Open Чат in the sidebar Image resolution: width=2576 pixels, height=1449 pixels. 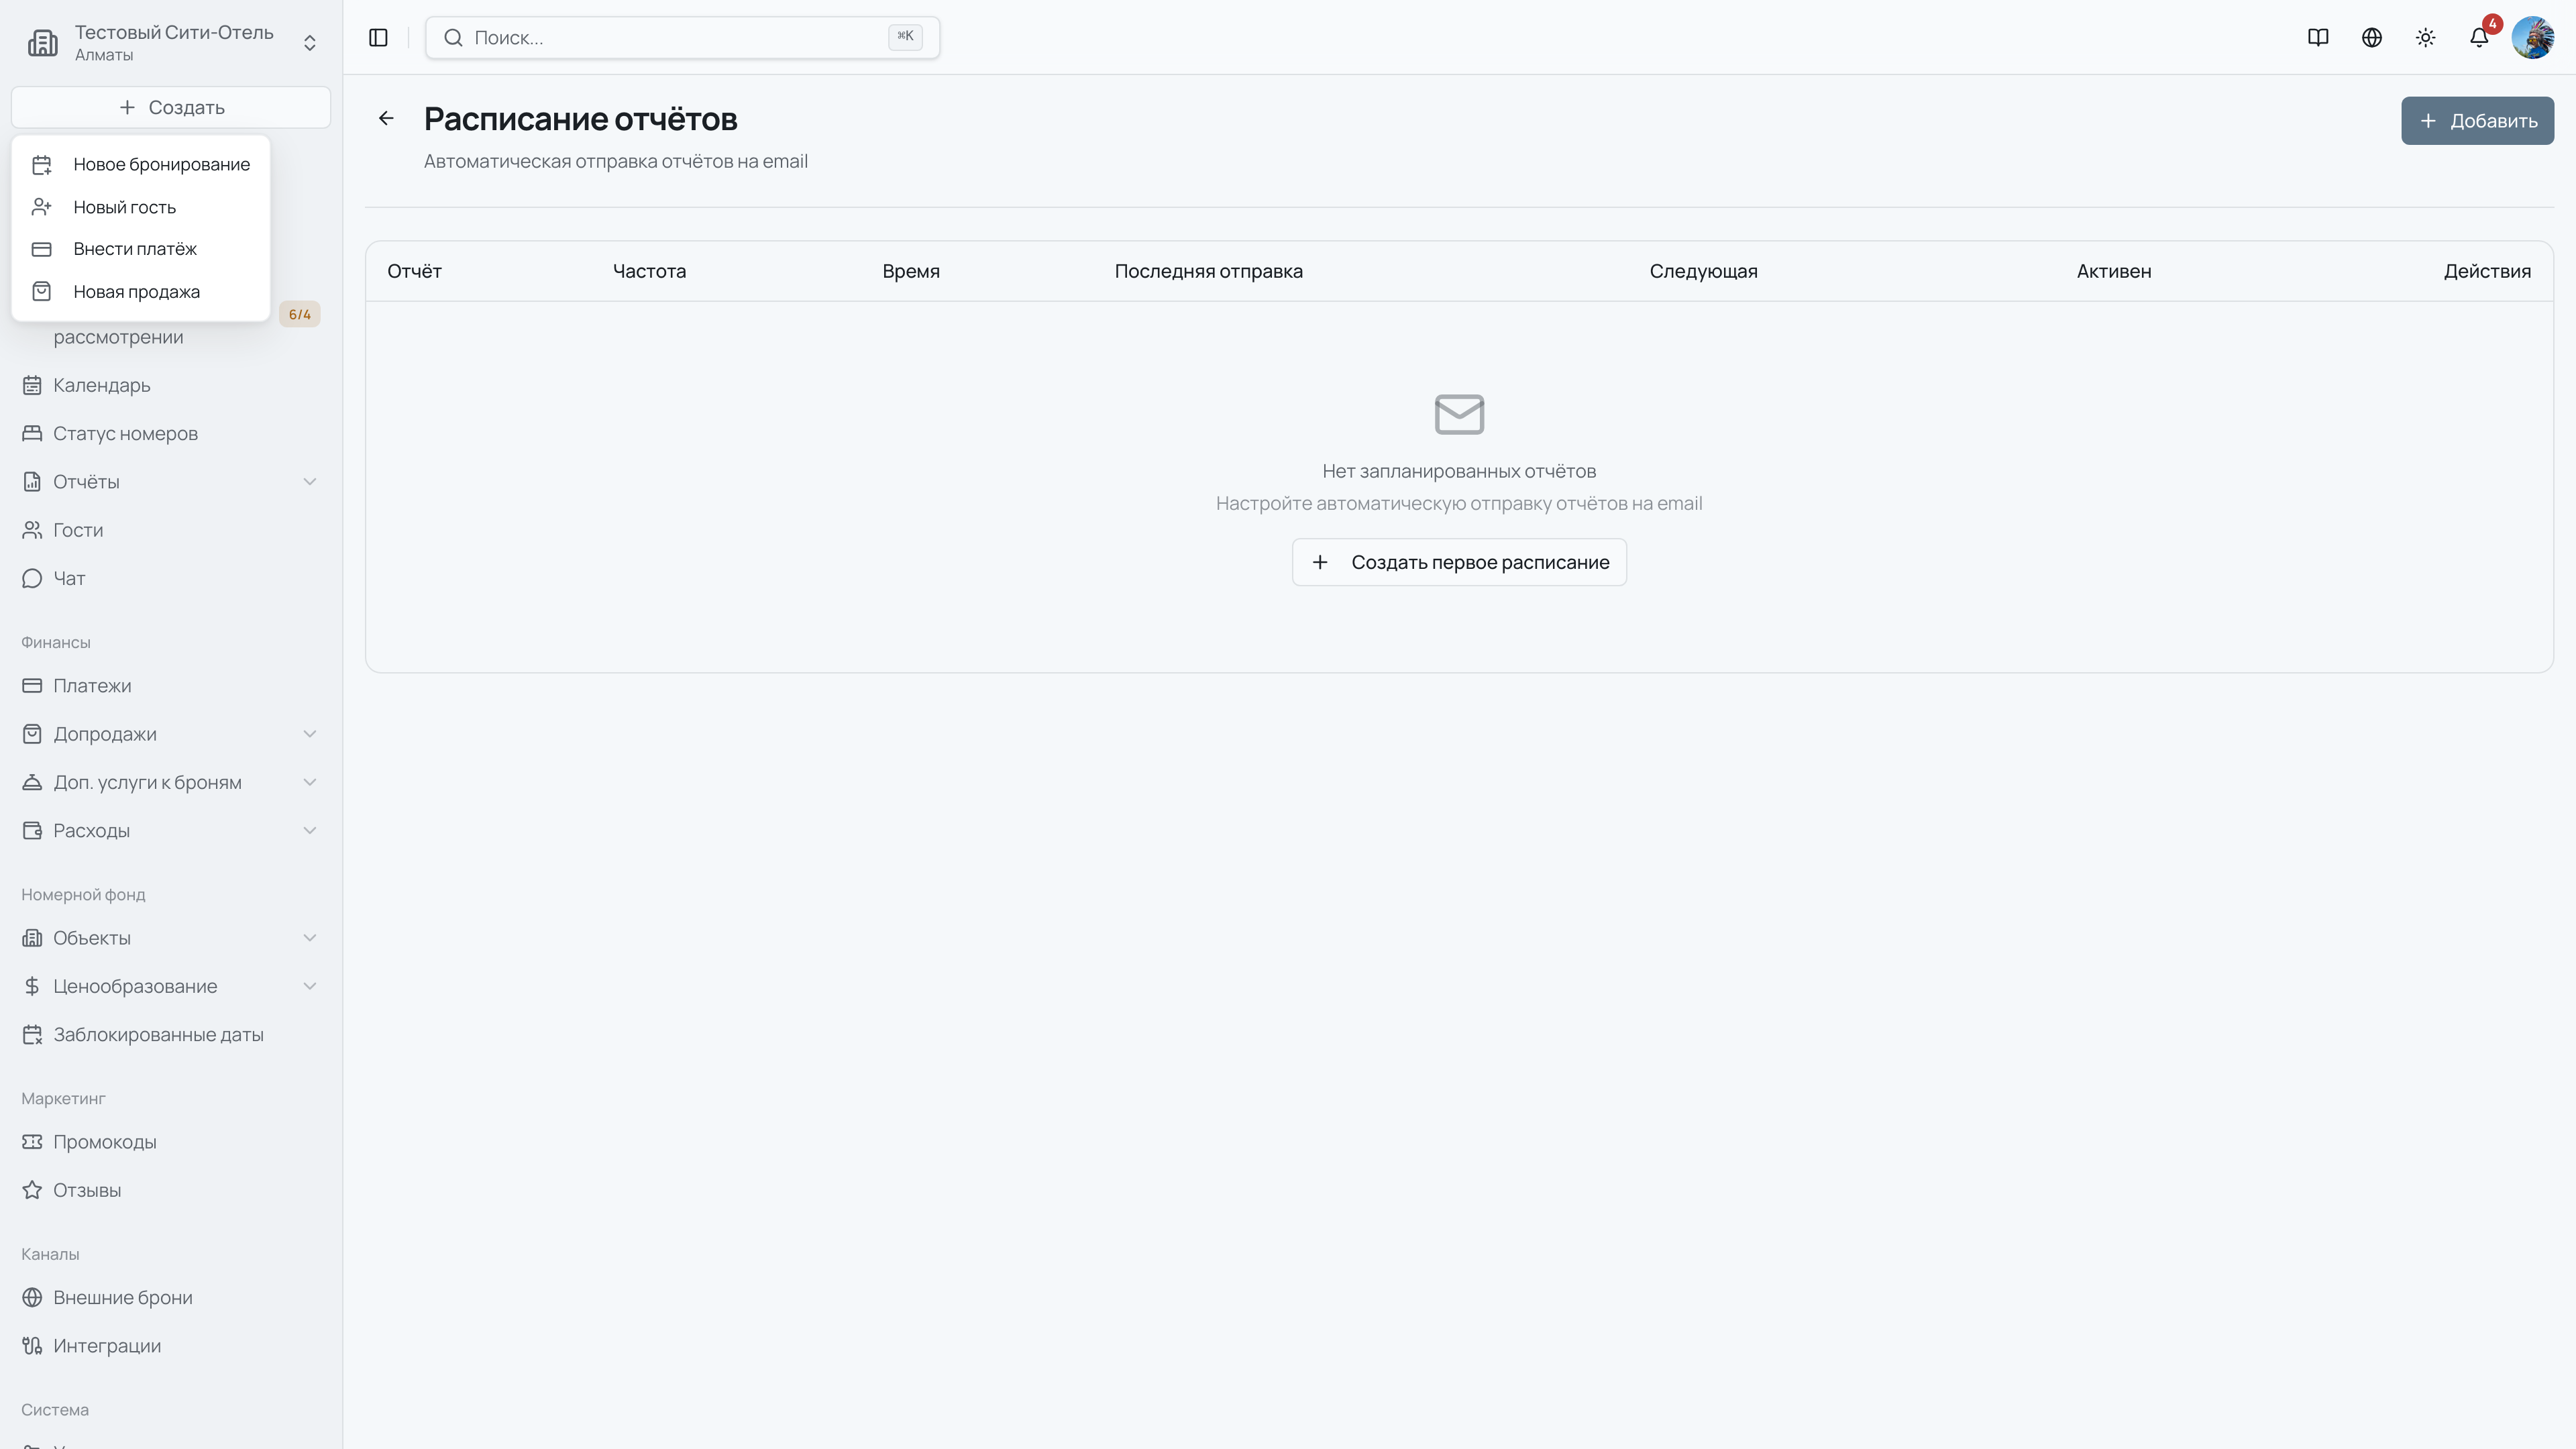pyautogui.click(x=171, y=578)
